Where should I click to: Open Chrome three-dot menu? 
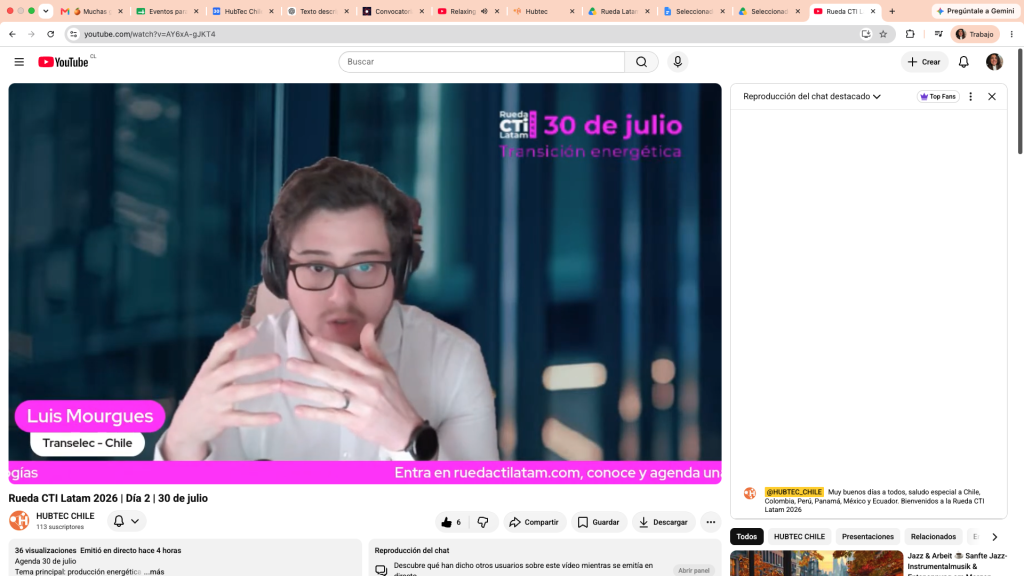(x=1012, y=34)
